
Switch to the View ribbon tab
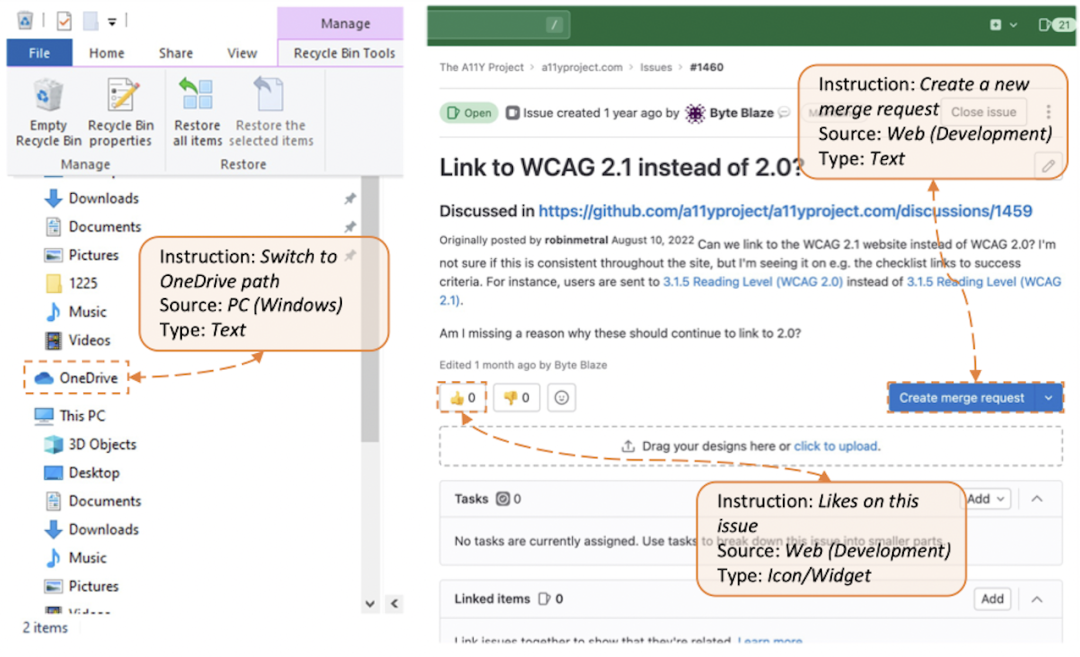(x=242, y=53)
